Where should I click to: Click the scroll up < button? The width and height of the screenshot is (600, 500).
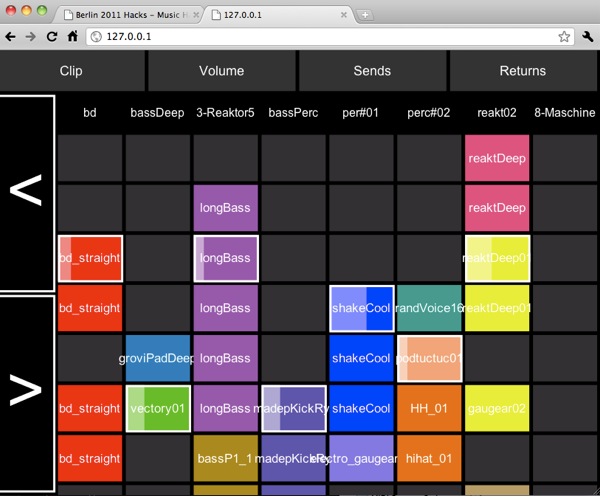coord(26,193)
